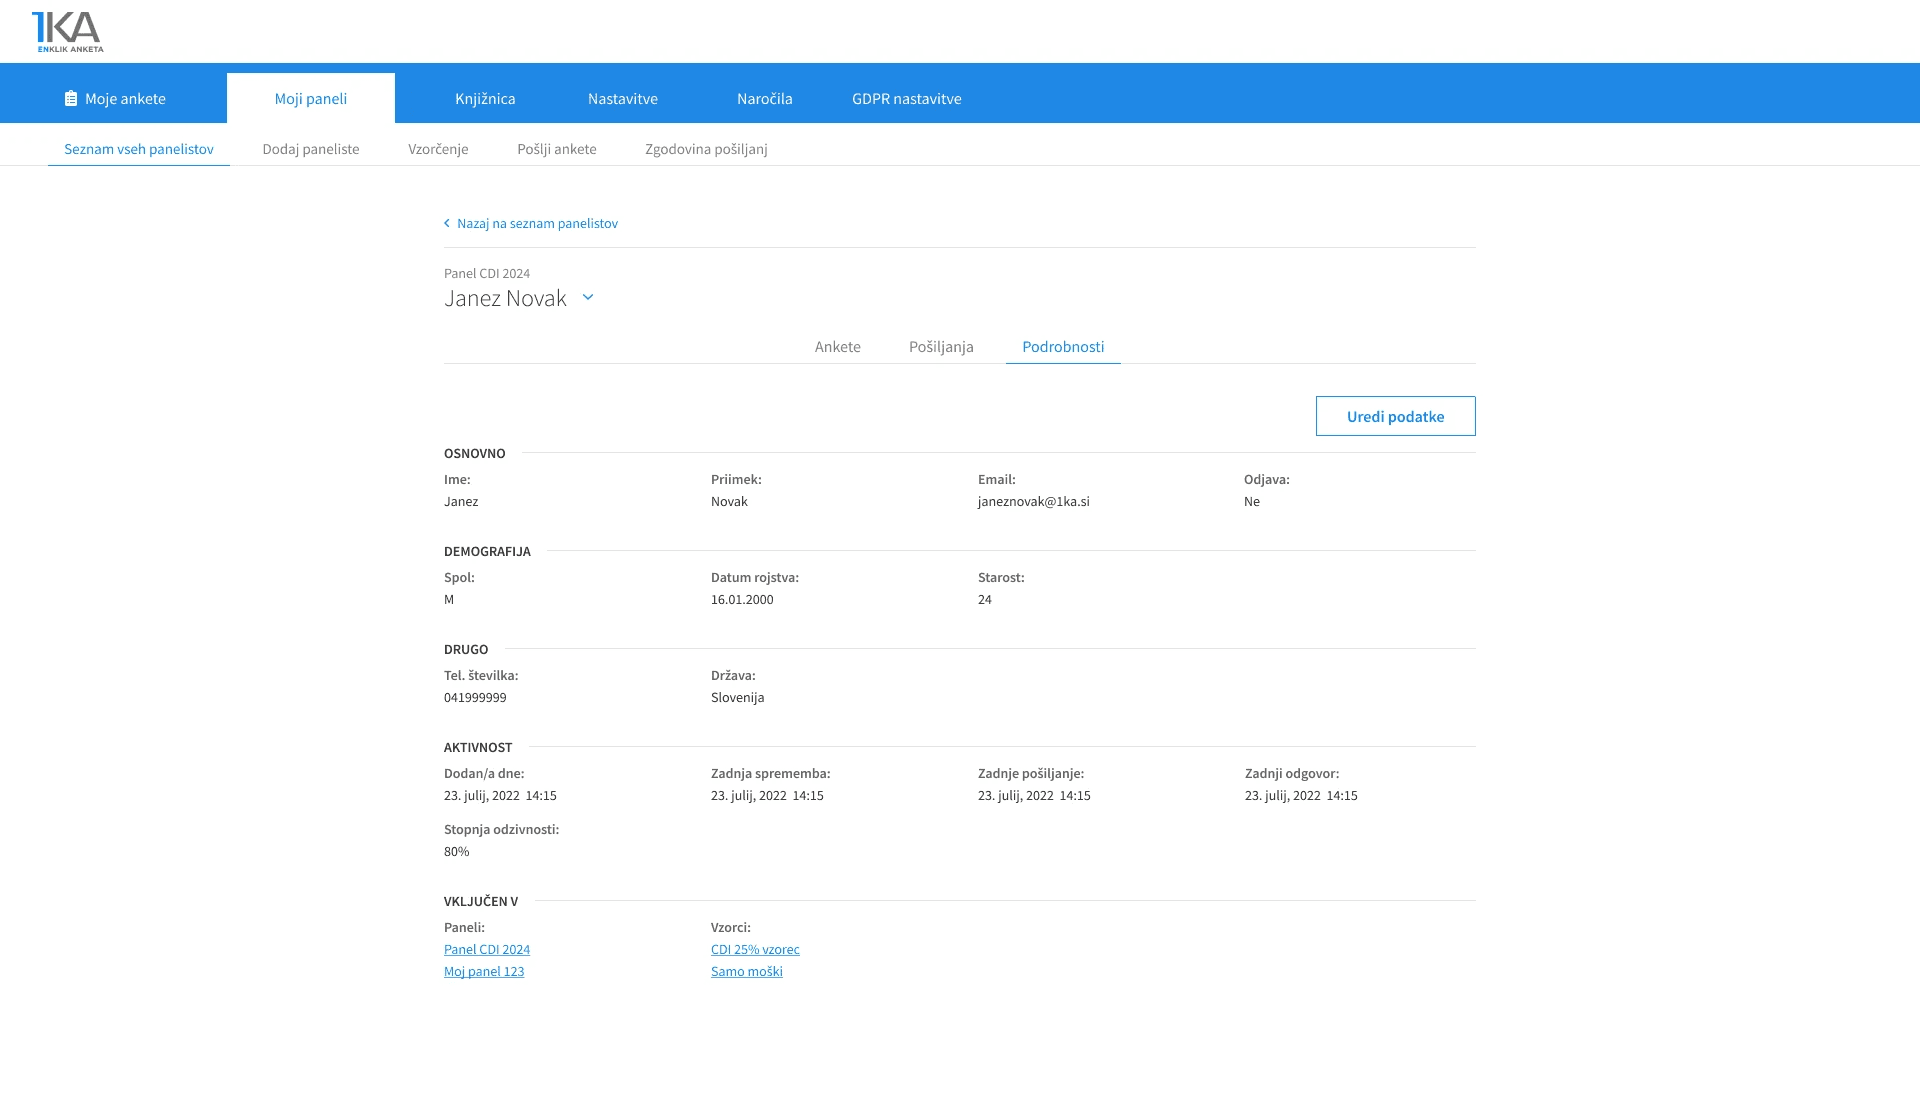Select the Dodaj paneliste subtab

(310, 149)
